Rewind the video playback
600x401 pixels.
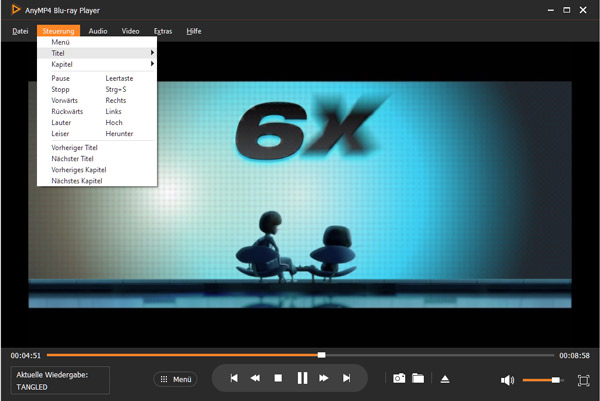(255, 378)
